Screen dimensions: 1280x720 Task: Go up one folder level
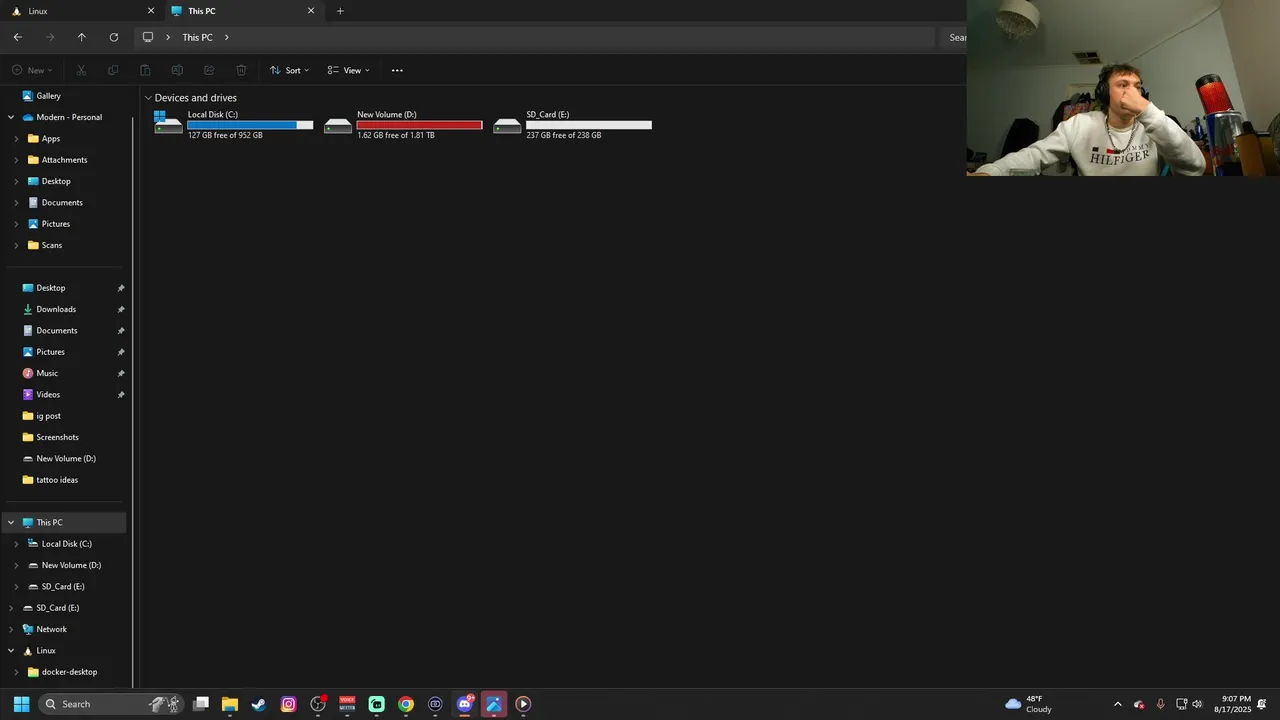[82, 37]
